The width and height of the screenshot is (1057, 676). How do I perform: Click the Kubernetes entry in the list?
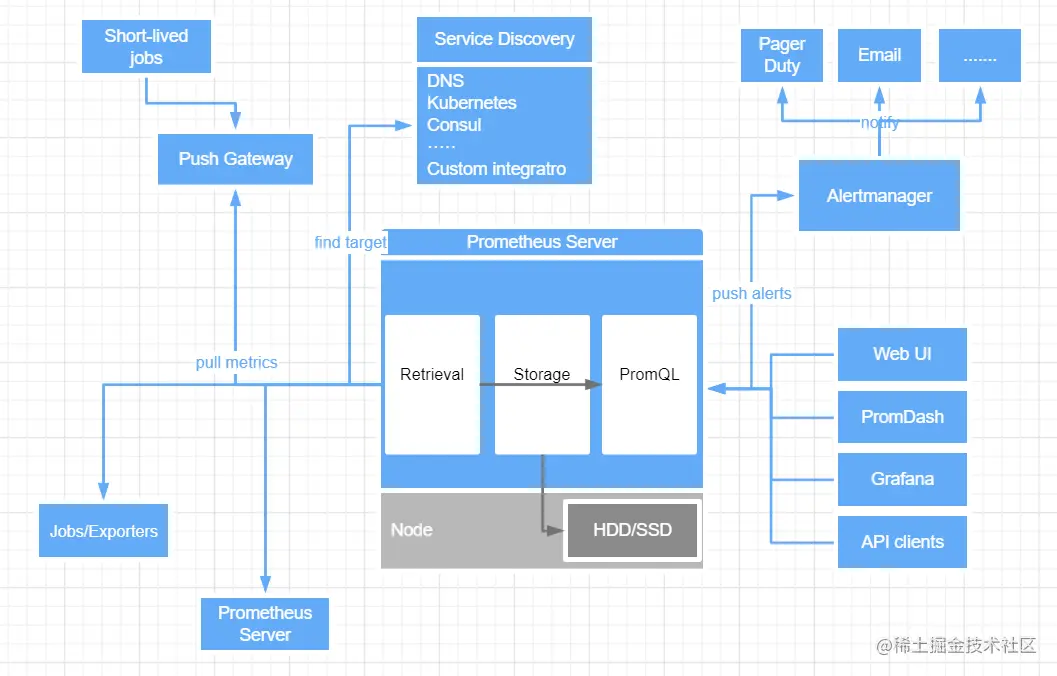pos(472,103)
